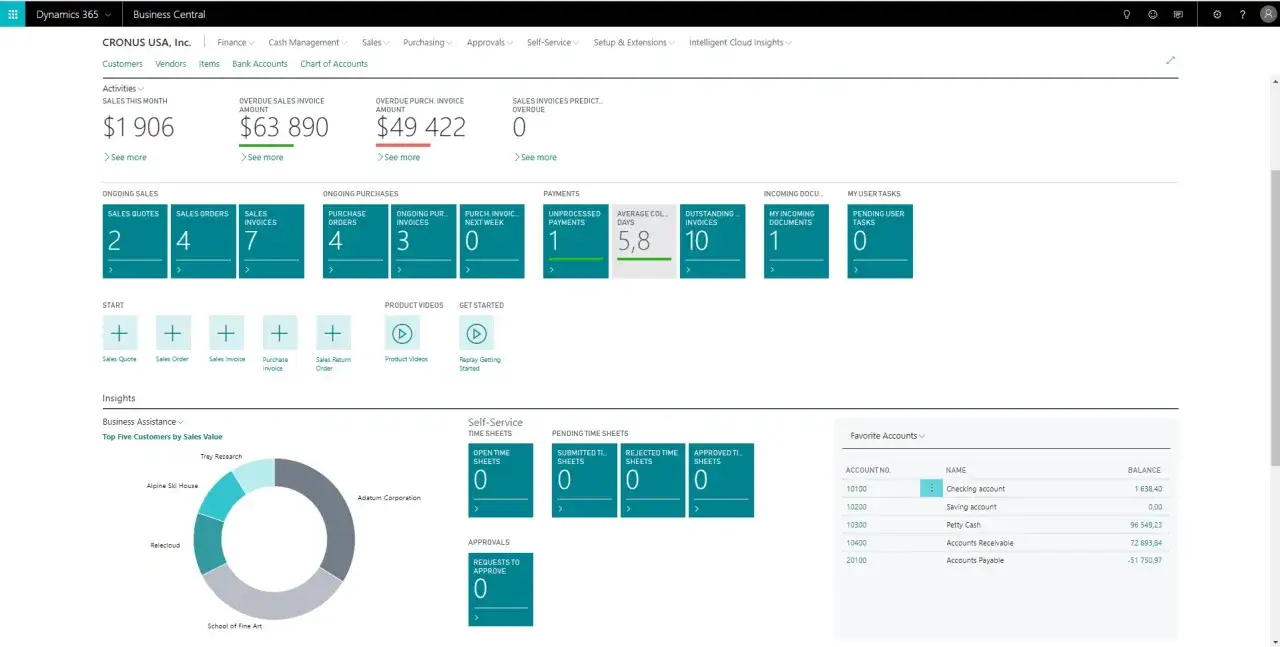Click Top Five Customers by Sales Value title
This screenshot has height=647, width=1280.
[163, 437]
